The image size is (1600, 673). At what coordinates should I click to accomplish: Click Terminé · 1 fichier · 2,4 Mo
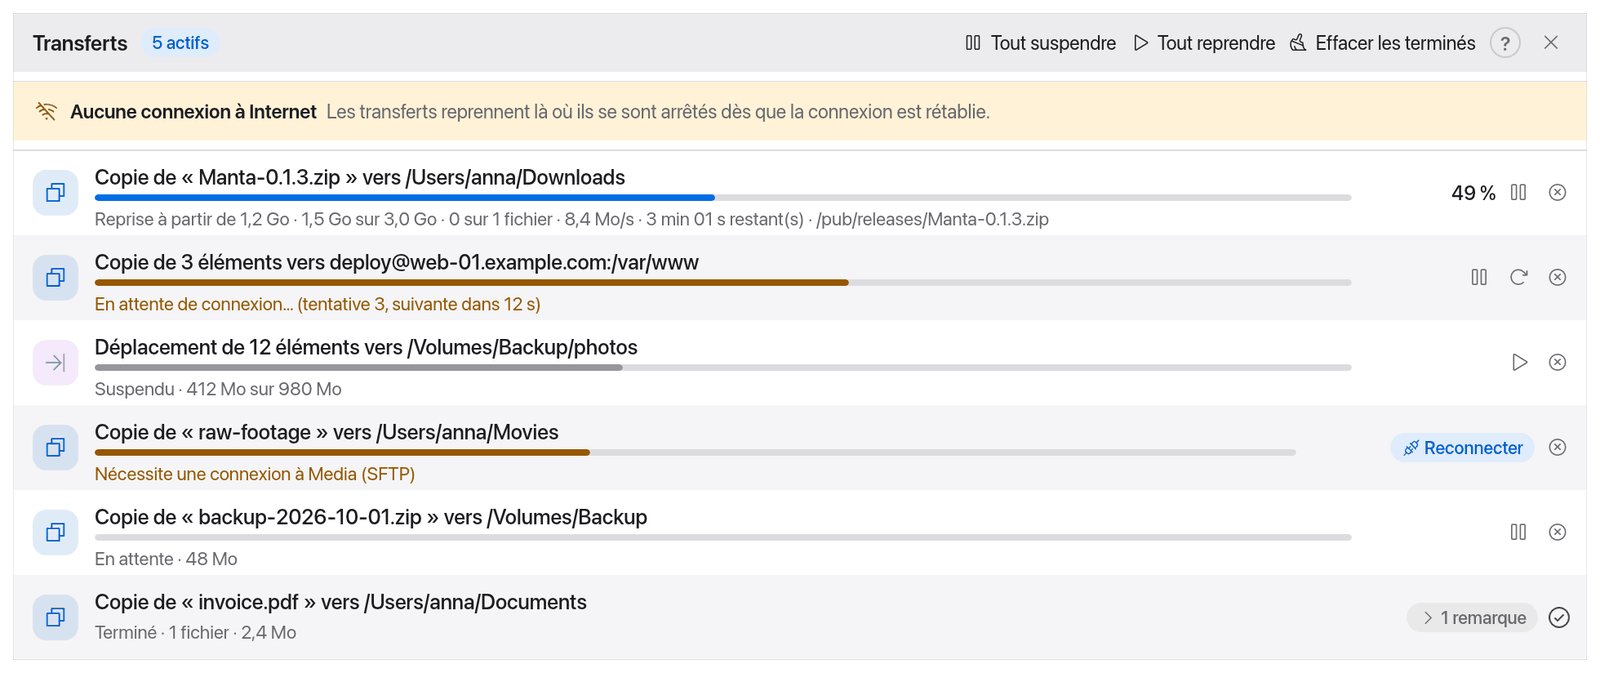coord(196,632)
